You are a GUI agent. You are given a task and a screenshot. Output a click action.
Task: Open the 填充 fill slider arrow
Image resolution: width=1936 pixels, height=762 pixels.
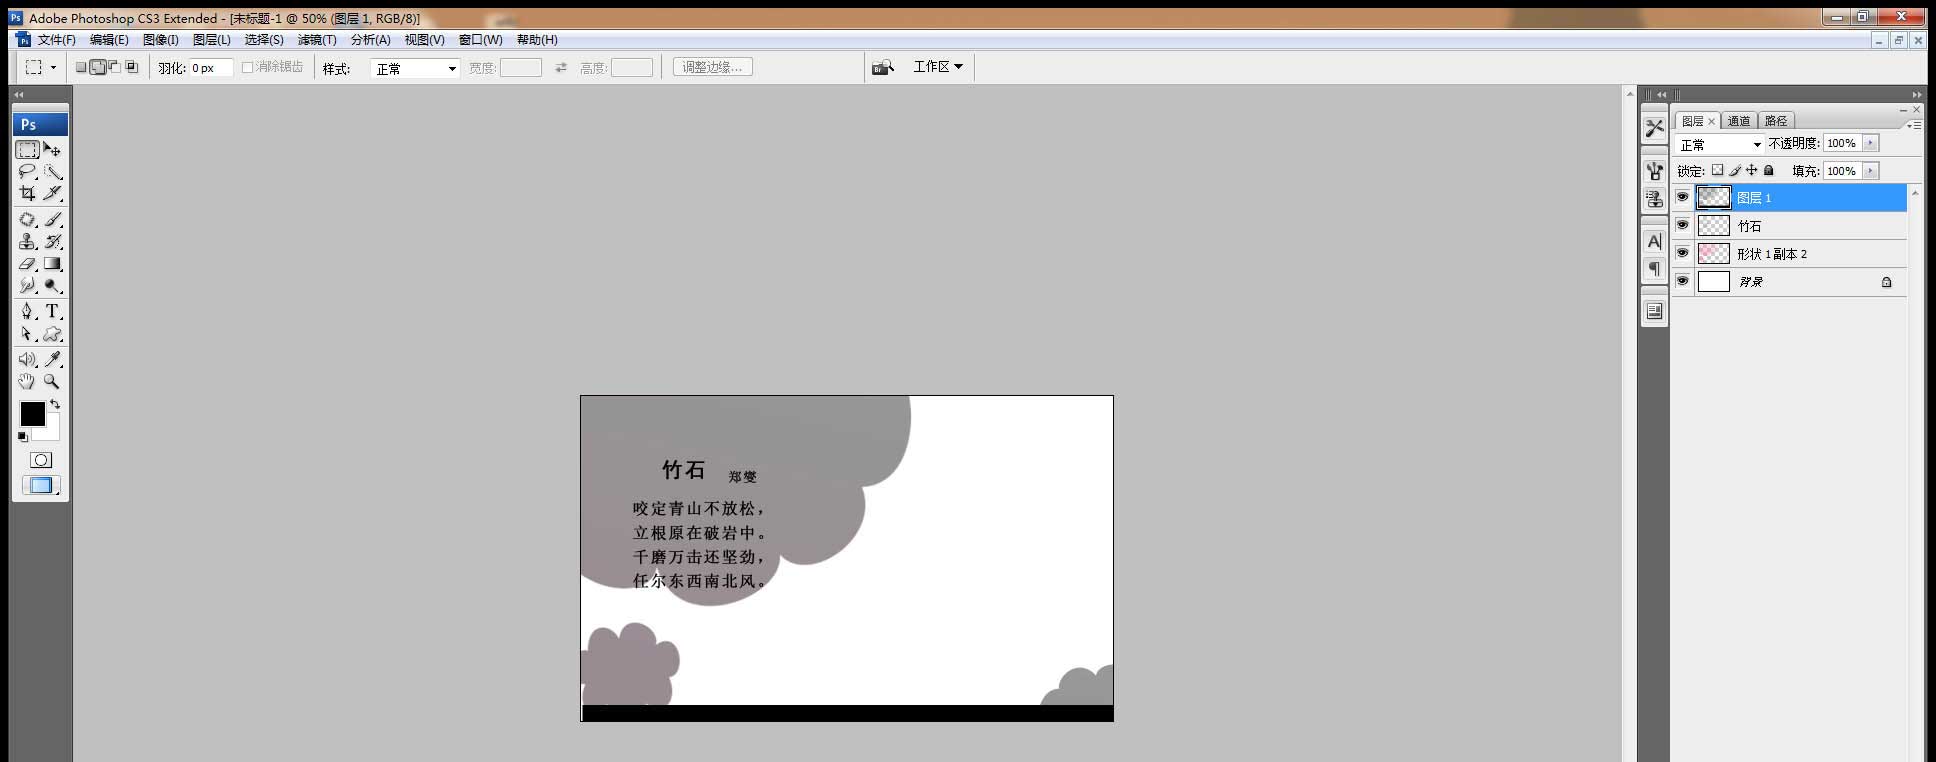[x=1871, y=171]
